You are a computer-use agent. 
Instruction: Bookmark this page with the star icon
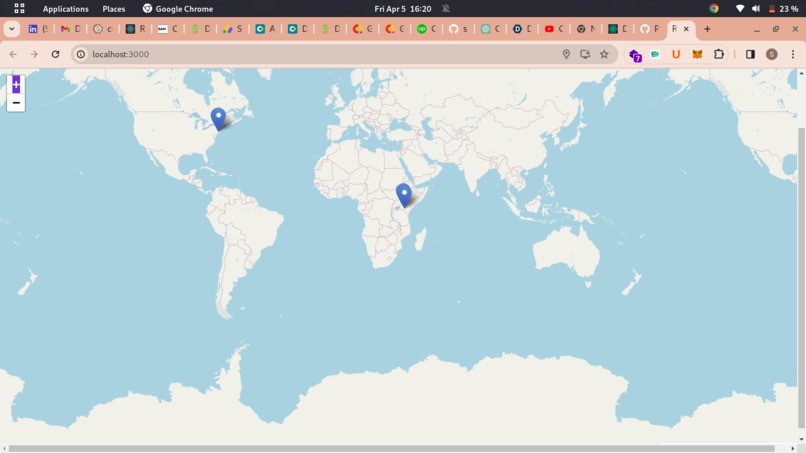[604, 54]
